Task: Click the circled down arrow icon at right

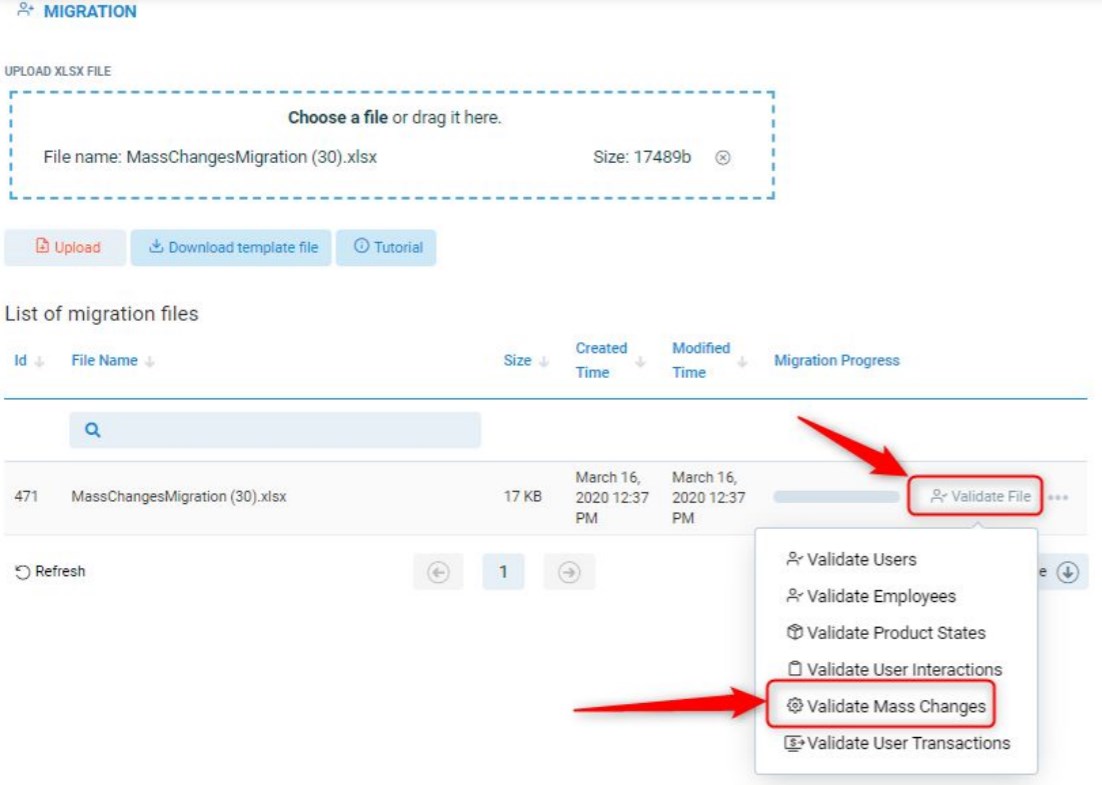Action: pos(1068,572)
